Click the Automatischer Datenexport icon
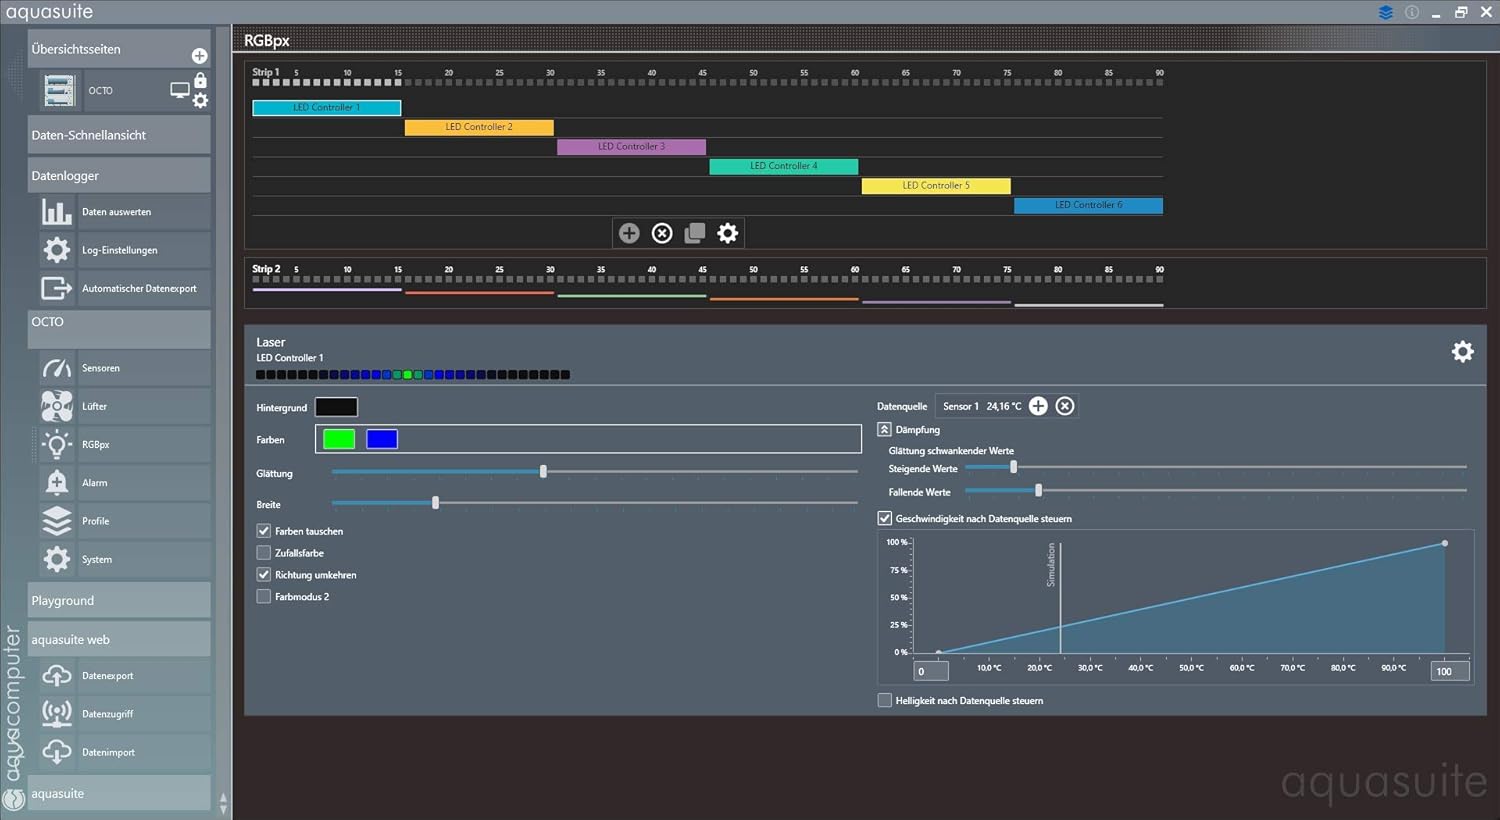Image resolution: width=1500 pixels, height=820 pixels. click(57, 288)
